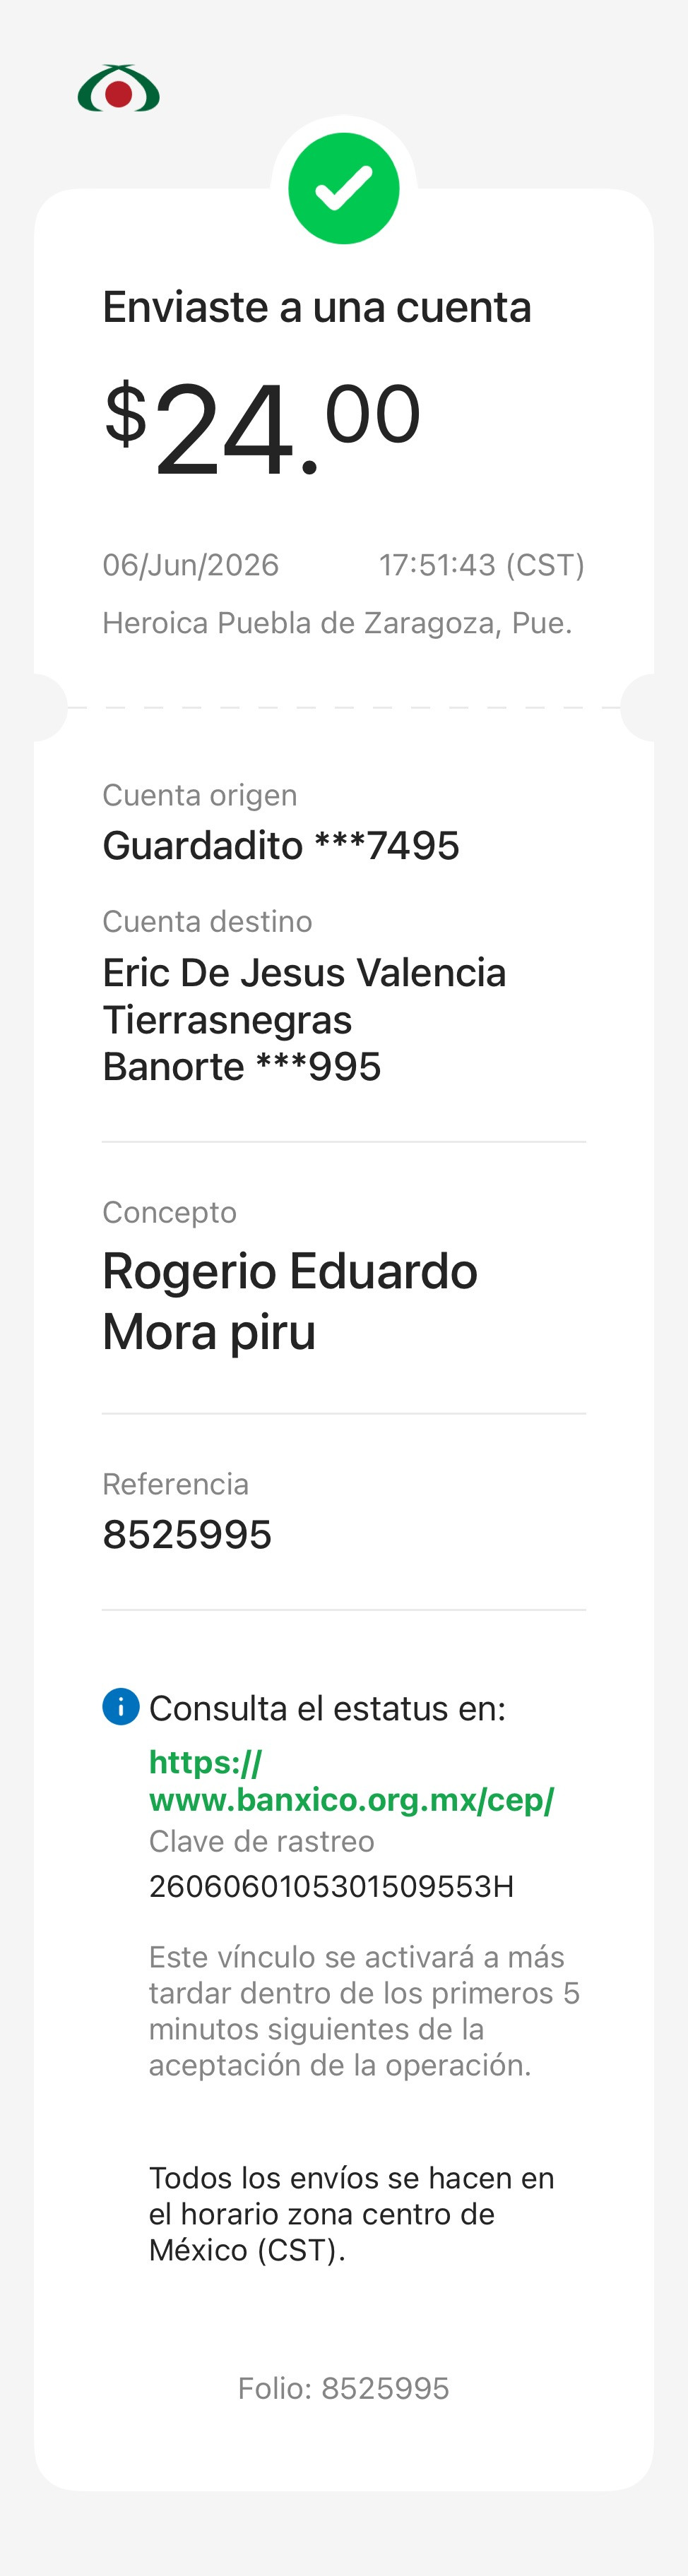
Task: Click the Folio: 8525995 text
Action: (x=343, y=2388)
